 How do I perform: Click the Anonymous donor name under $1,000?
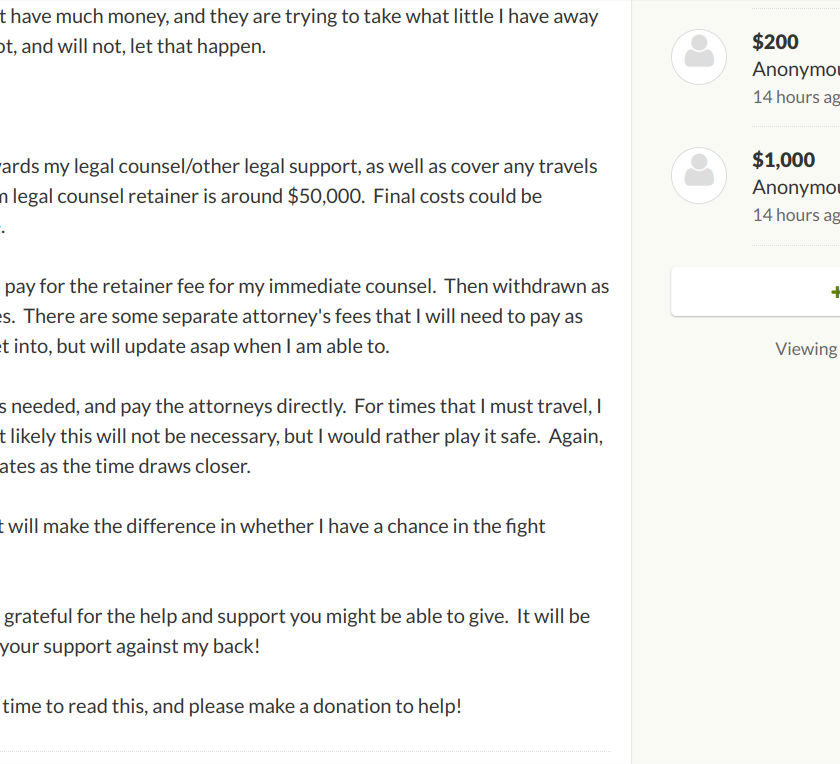tap(796, 187)
